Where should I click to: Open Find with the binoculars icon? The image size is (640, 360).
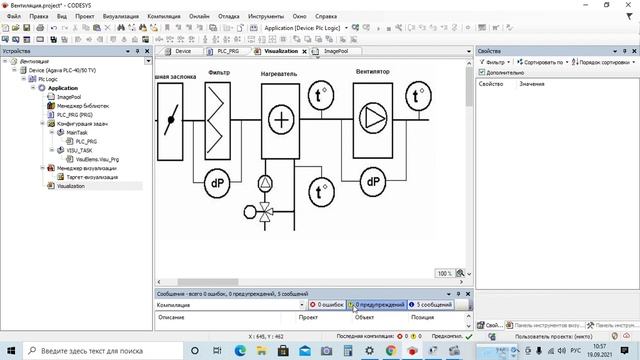point(121,28)
